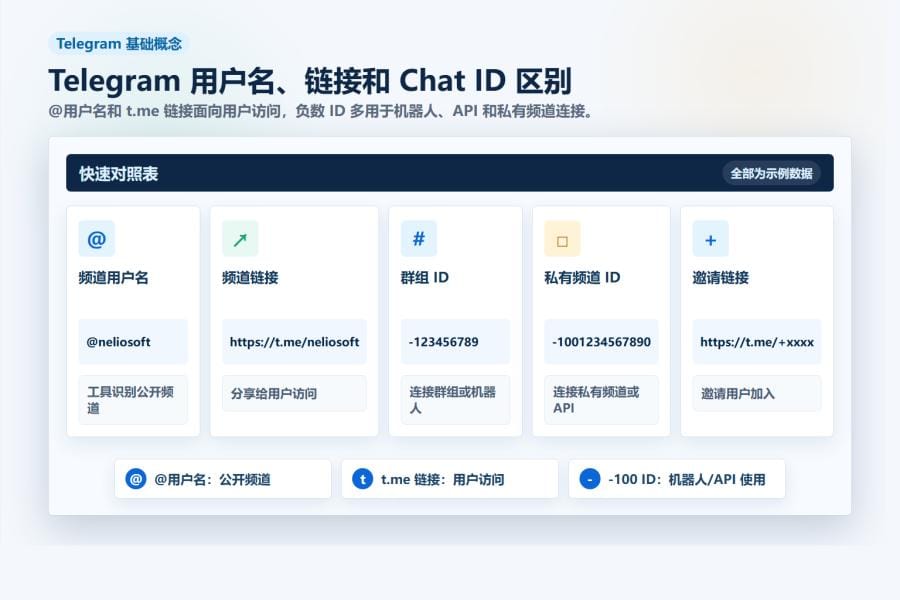Click the -100 ID：机器人/API 使用 legend text
Screen dimensions: 900x600
tap(686, 479)
